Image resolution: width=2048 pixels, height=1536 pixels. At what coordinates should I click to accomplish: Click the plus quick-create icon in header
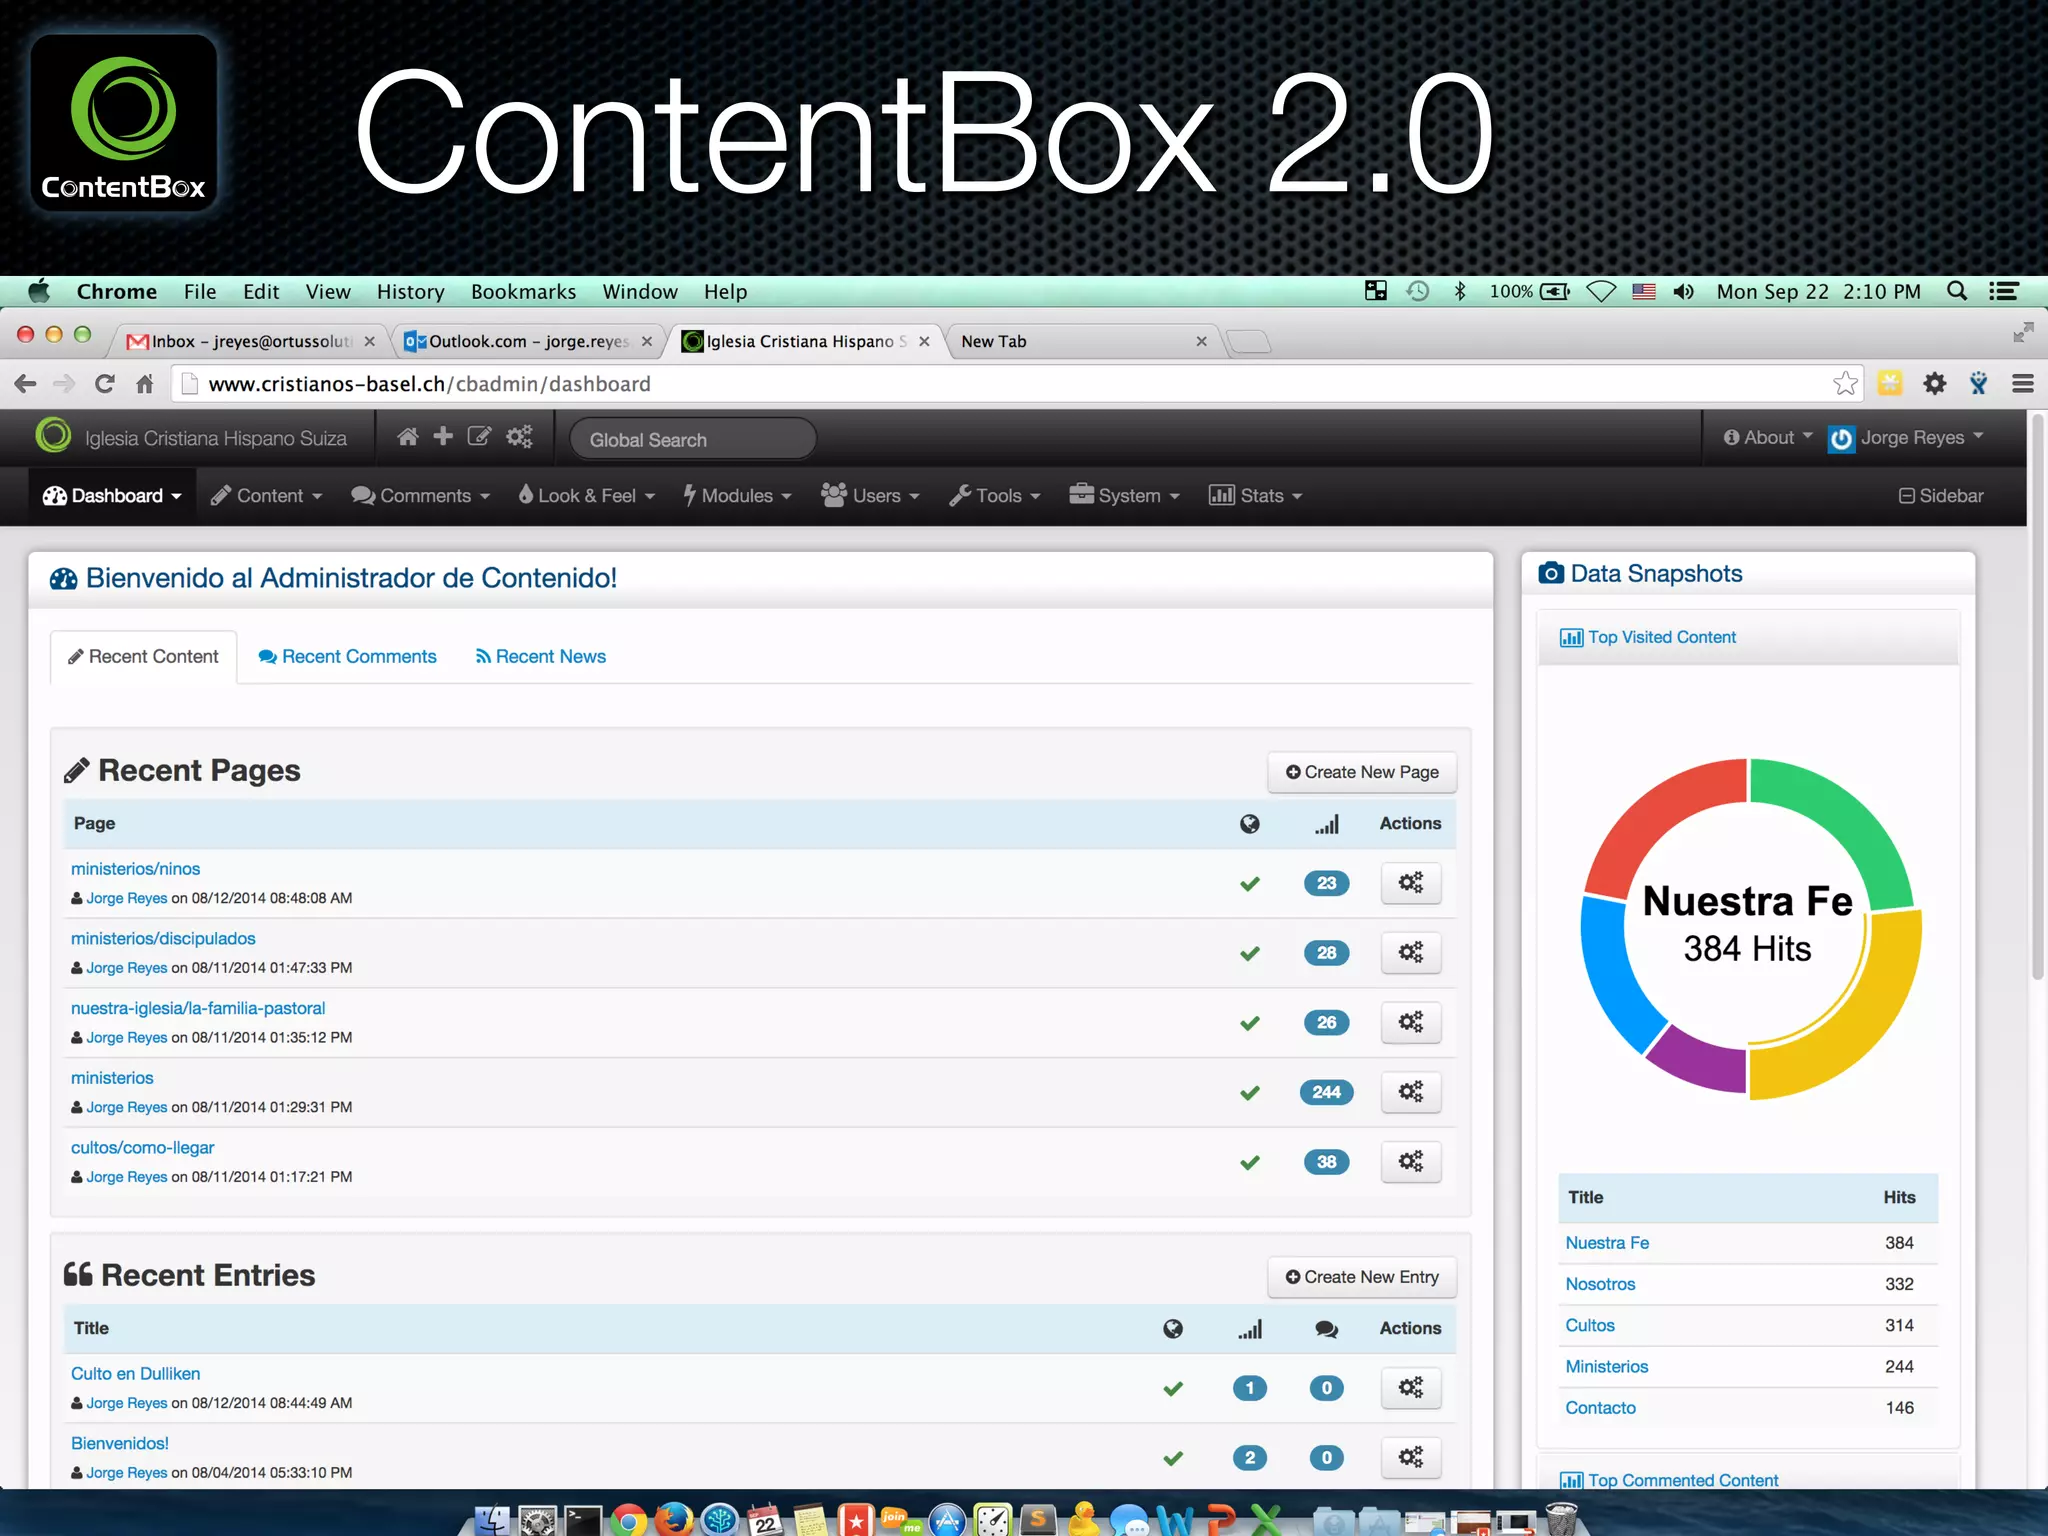pyautogui.click(x=443, y=437)
